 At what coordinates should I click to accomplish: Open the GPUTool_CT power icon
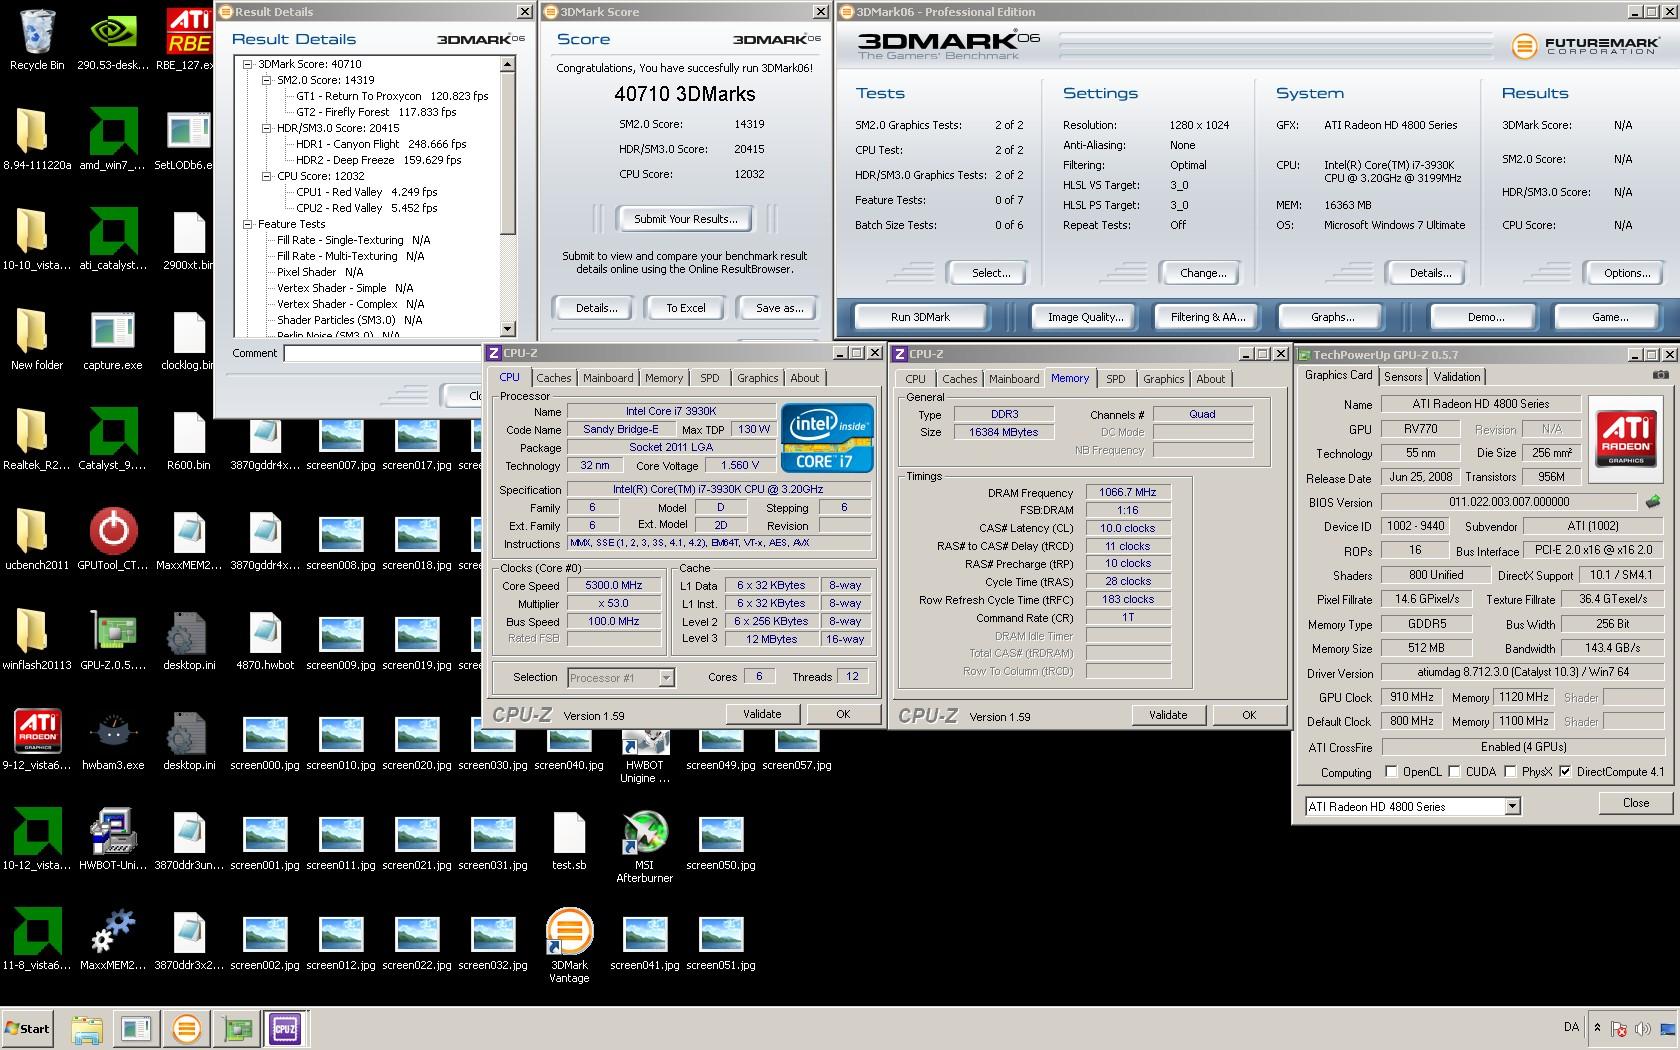[113, 540]
